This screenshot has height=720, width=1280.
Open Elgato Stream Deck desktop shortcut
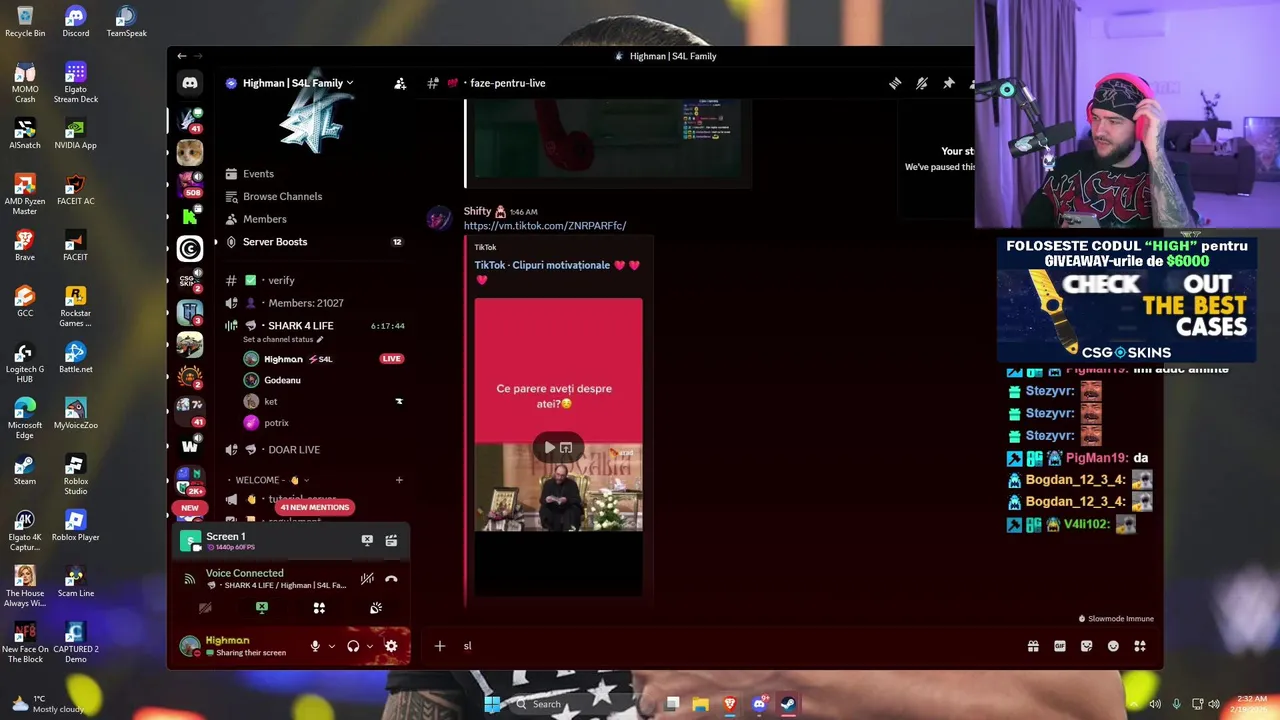click(x=76, y=83)
